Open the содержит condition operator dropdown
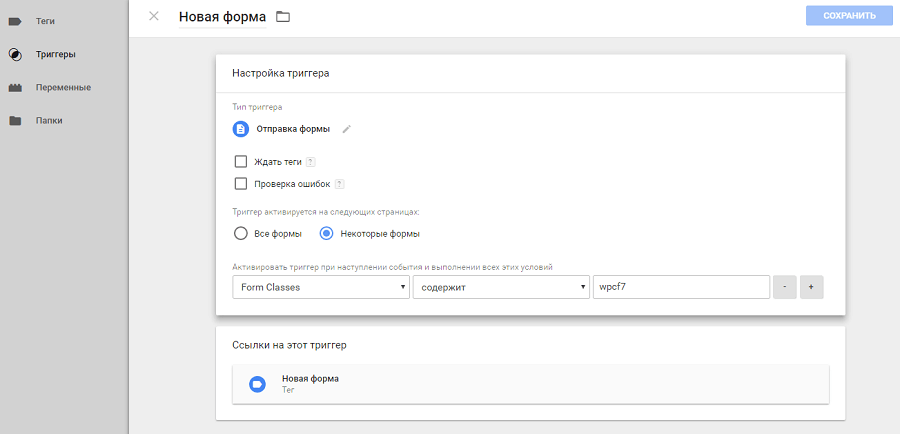 500,287
